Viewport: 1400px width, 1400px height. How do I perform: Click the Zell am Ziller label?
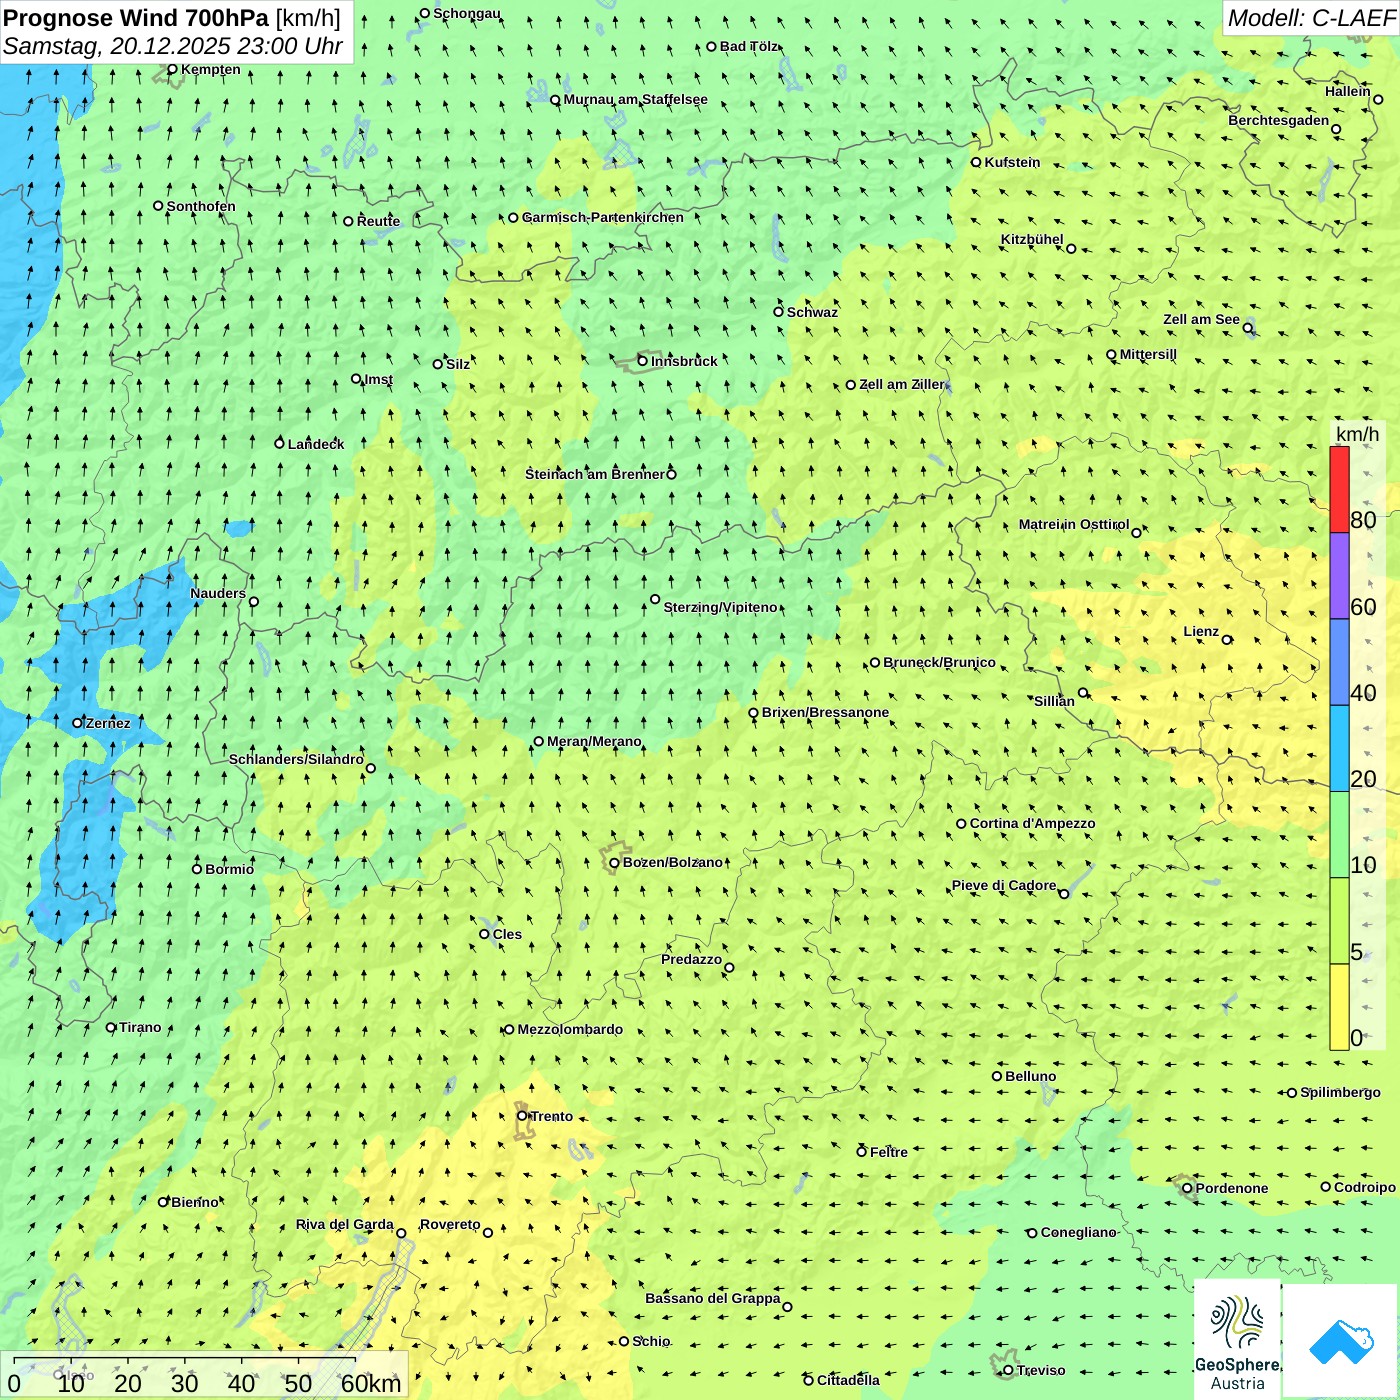[x=901, y=384]
